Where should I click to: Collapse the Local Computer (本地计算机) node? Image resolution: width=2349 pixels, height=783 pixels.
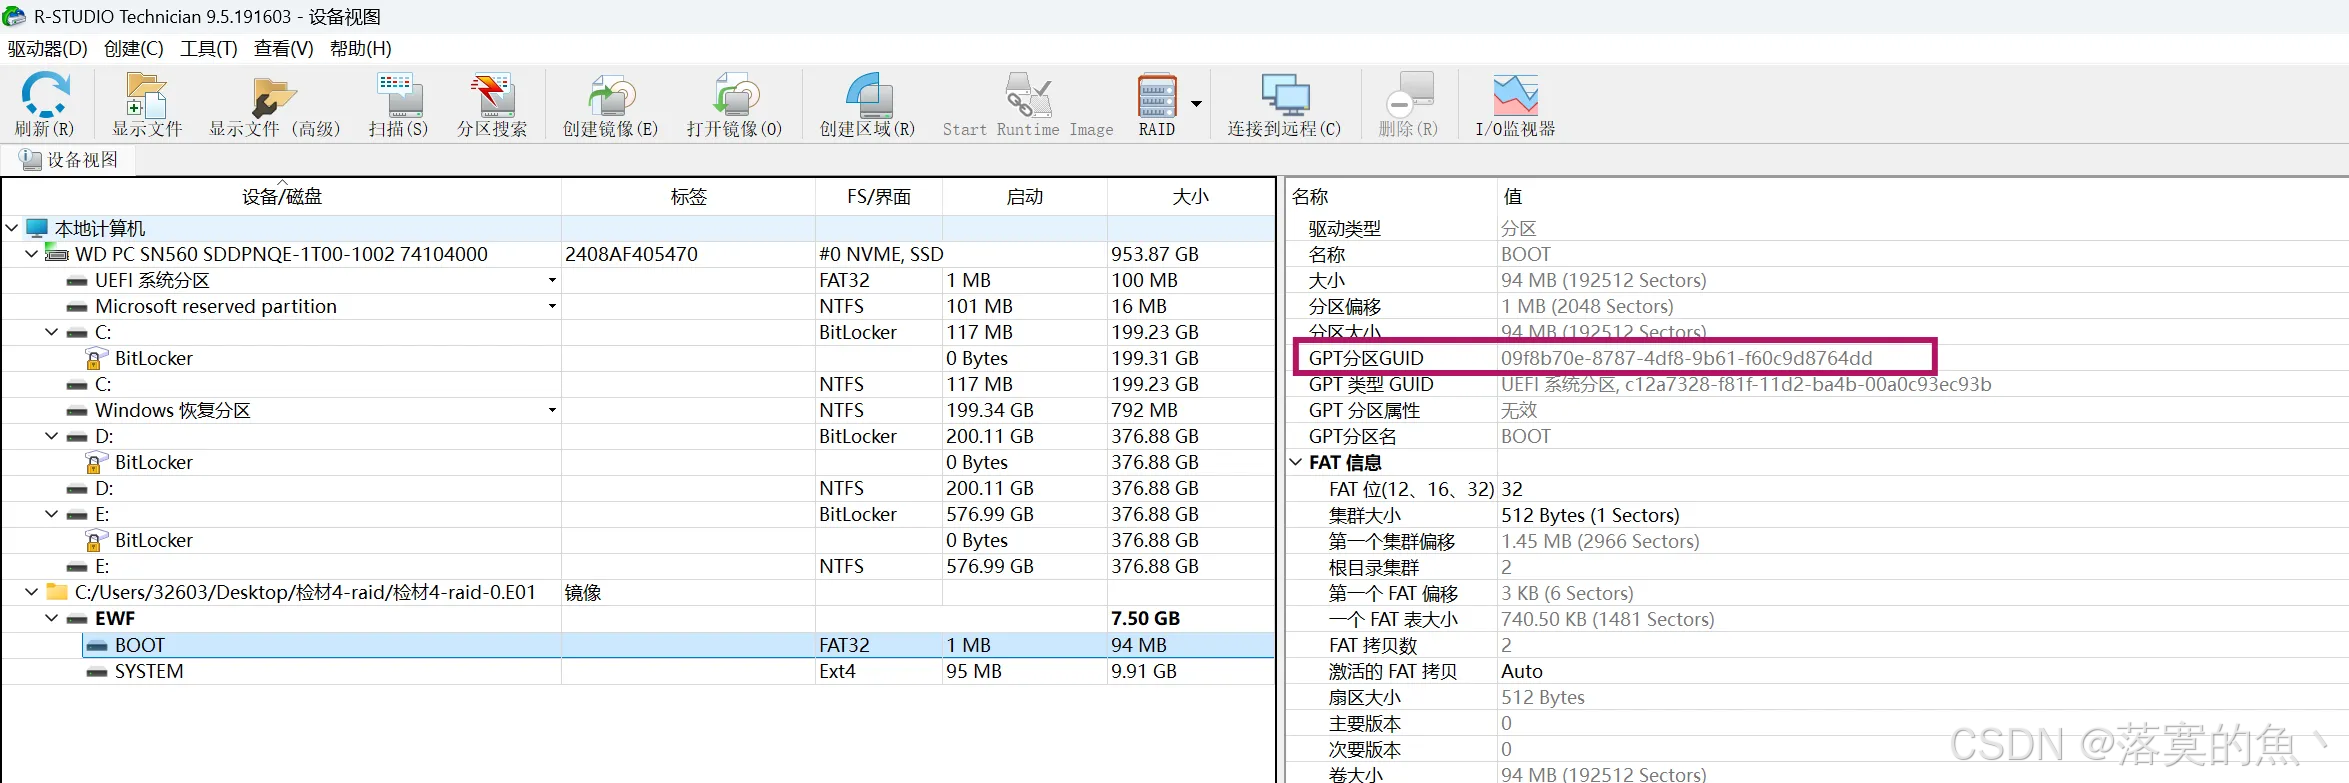tap(12, 228)
